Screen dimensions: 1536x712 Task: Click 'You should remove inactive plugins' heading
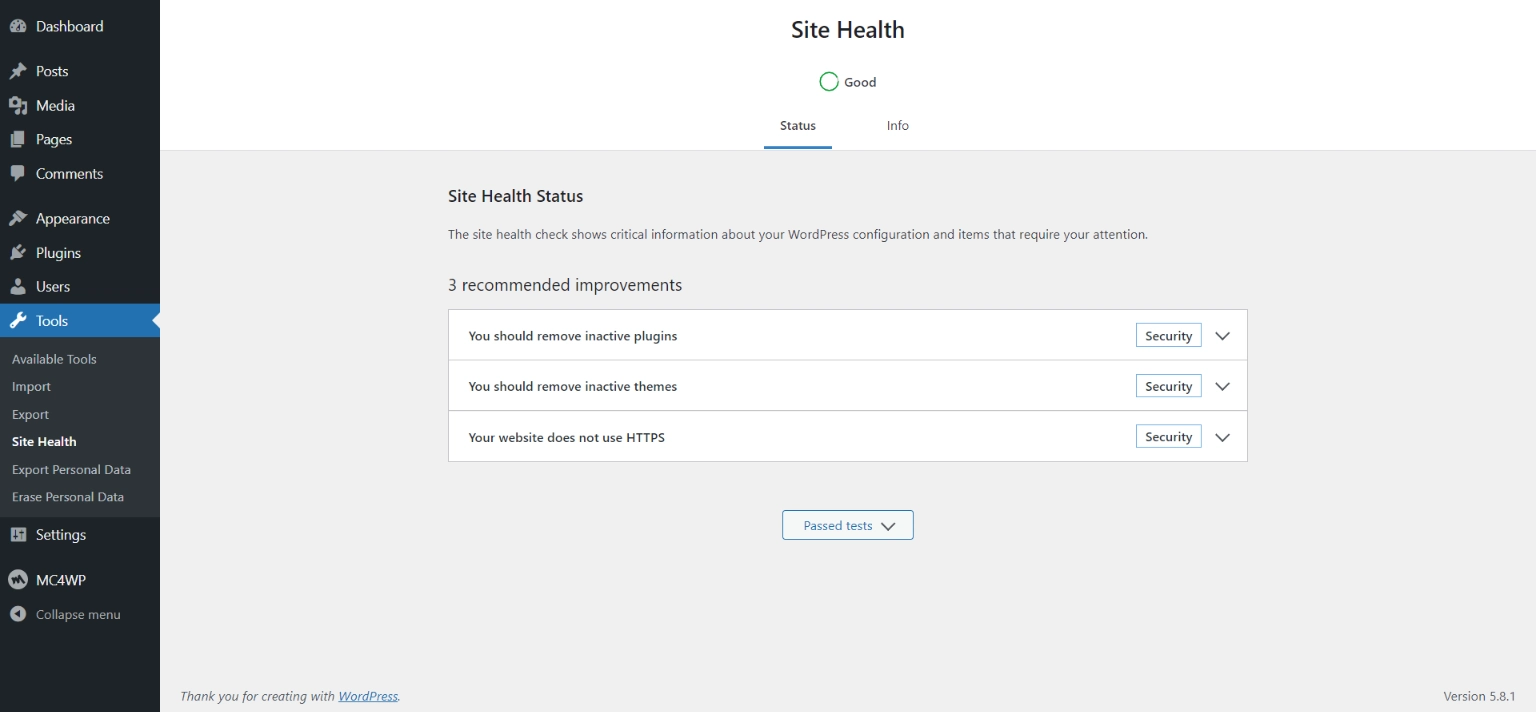coord(573,336)
